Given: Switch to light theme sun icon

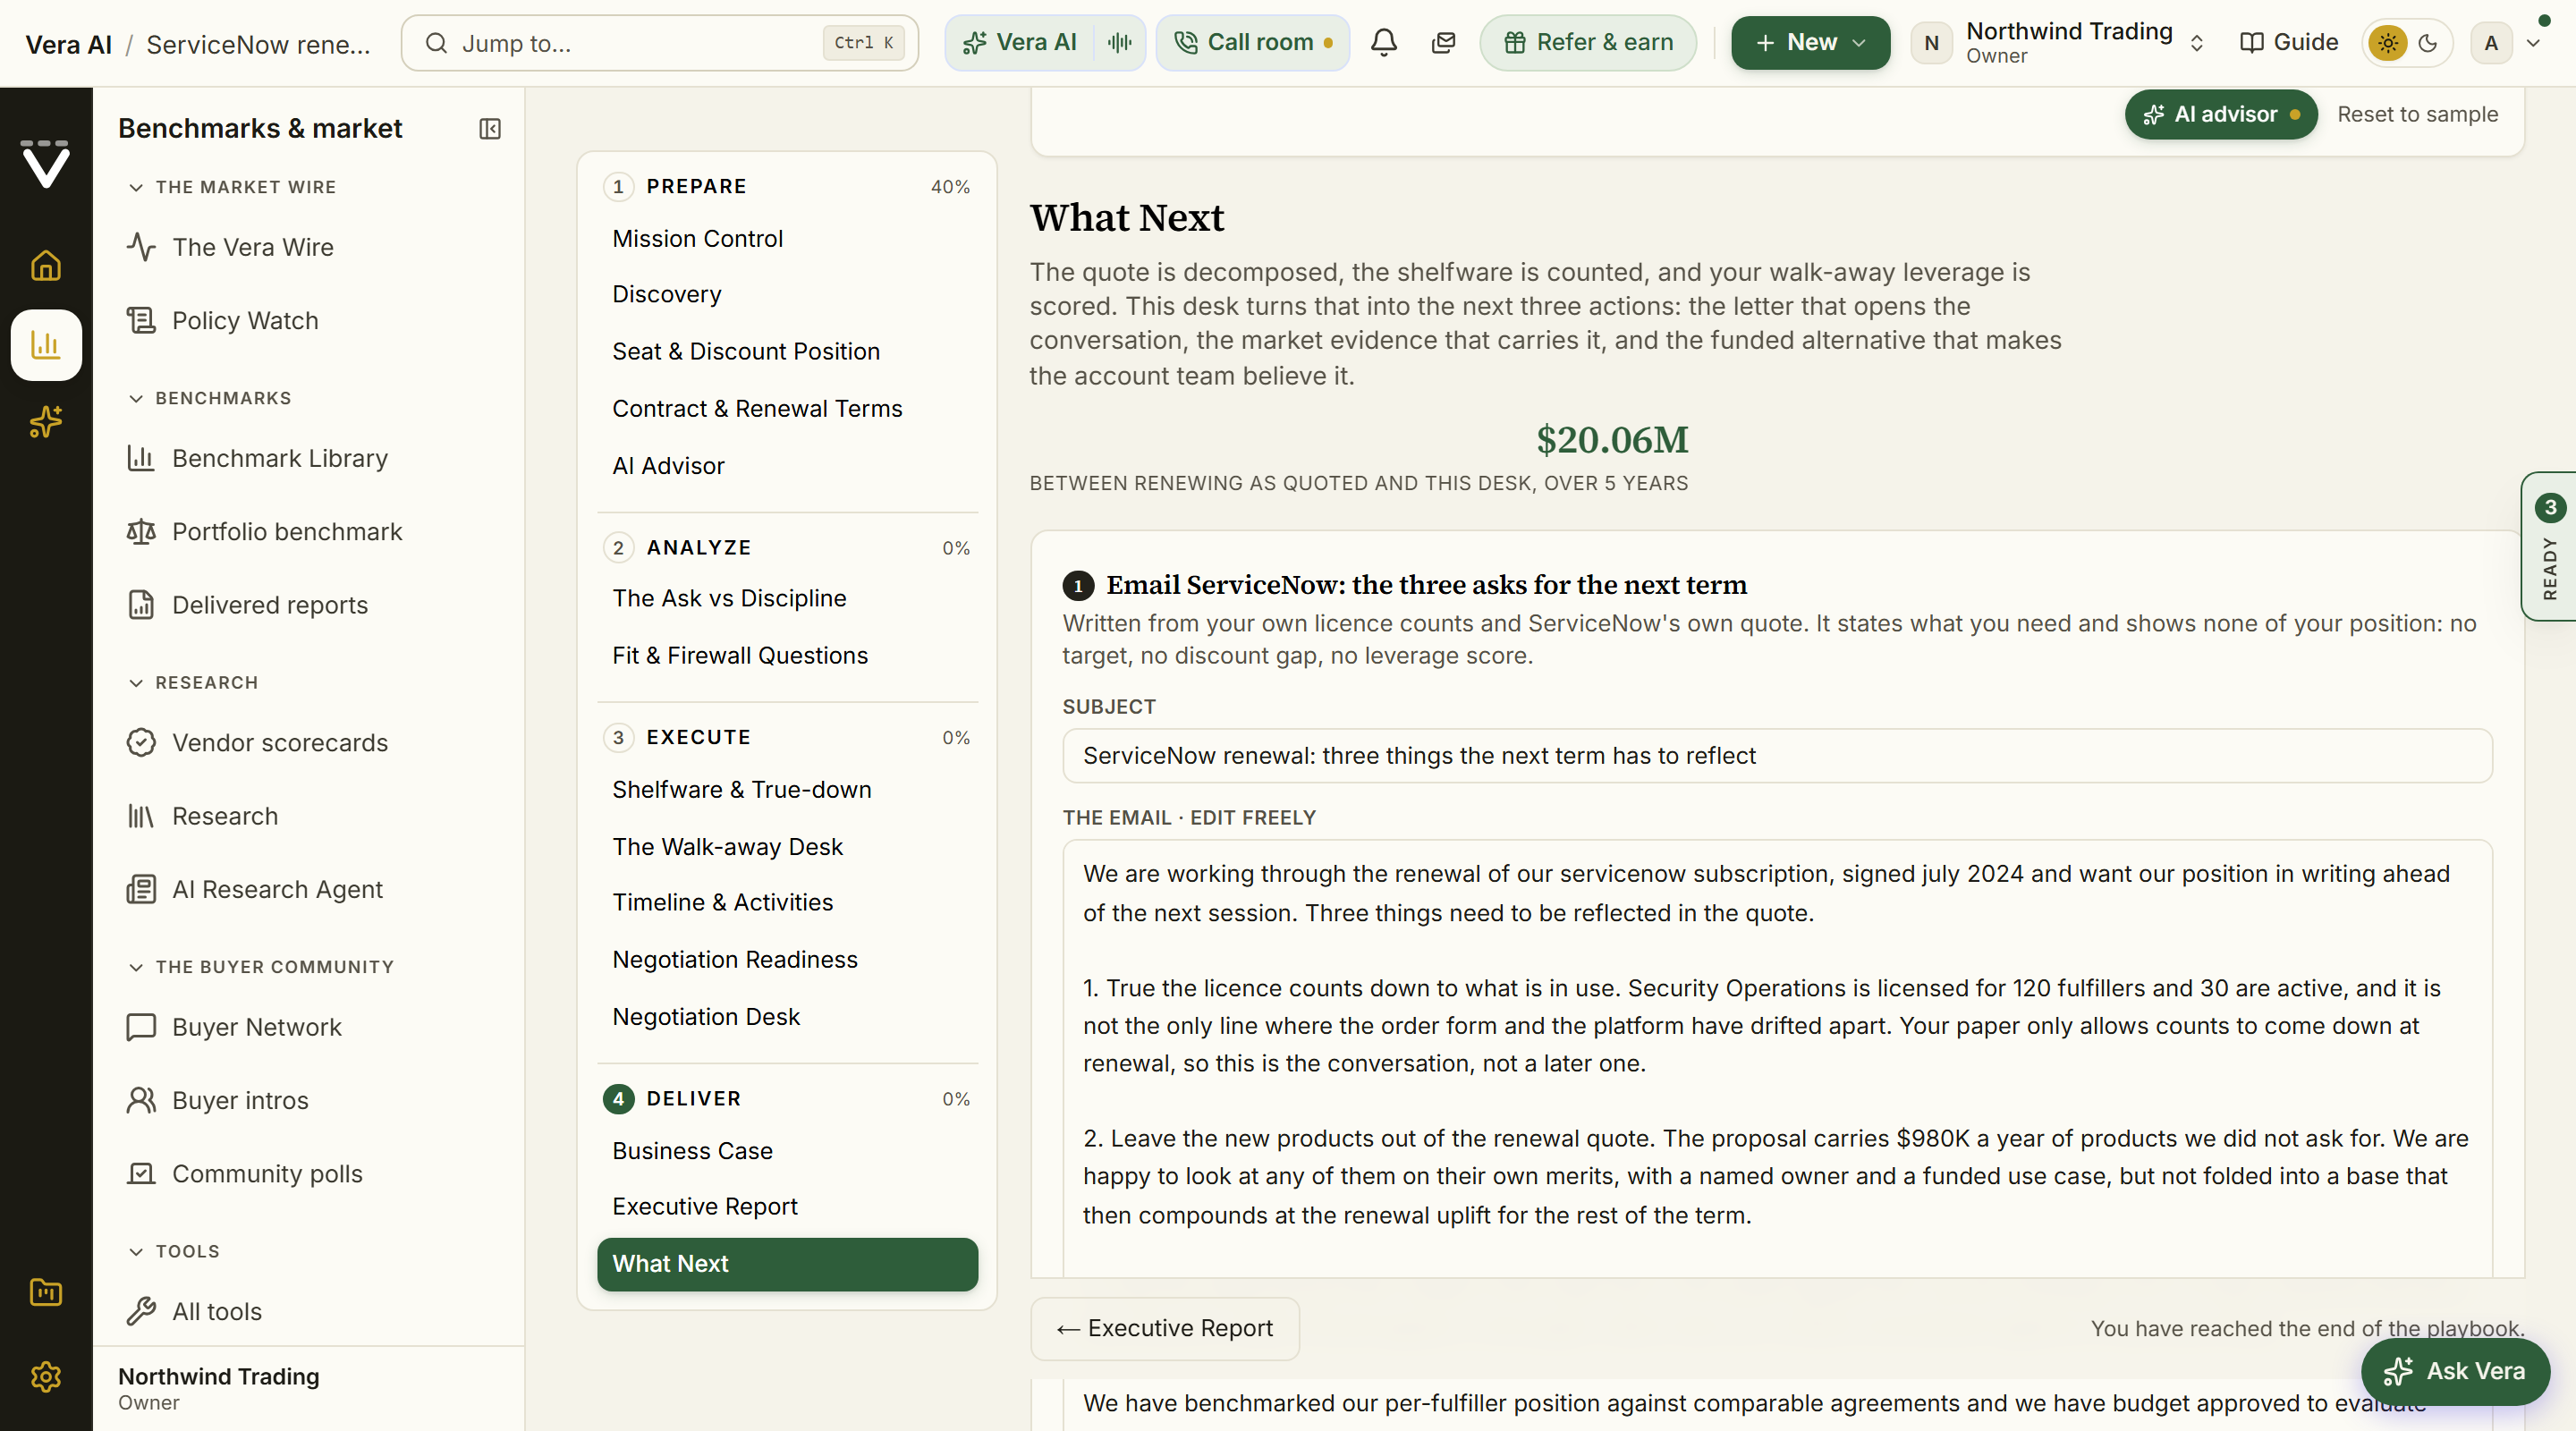Looking at the screenshot, I should click(2387, 43).
